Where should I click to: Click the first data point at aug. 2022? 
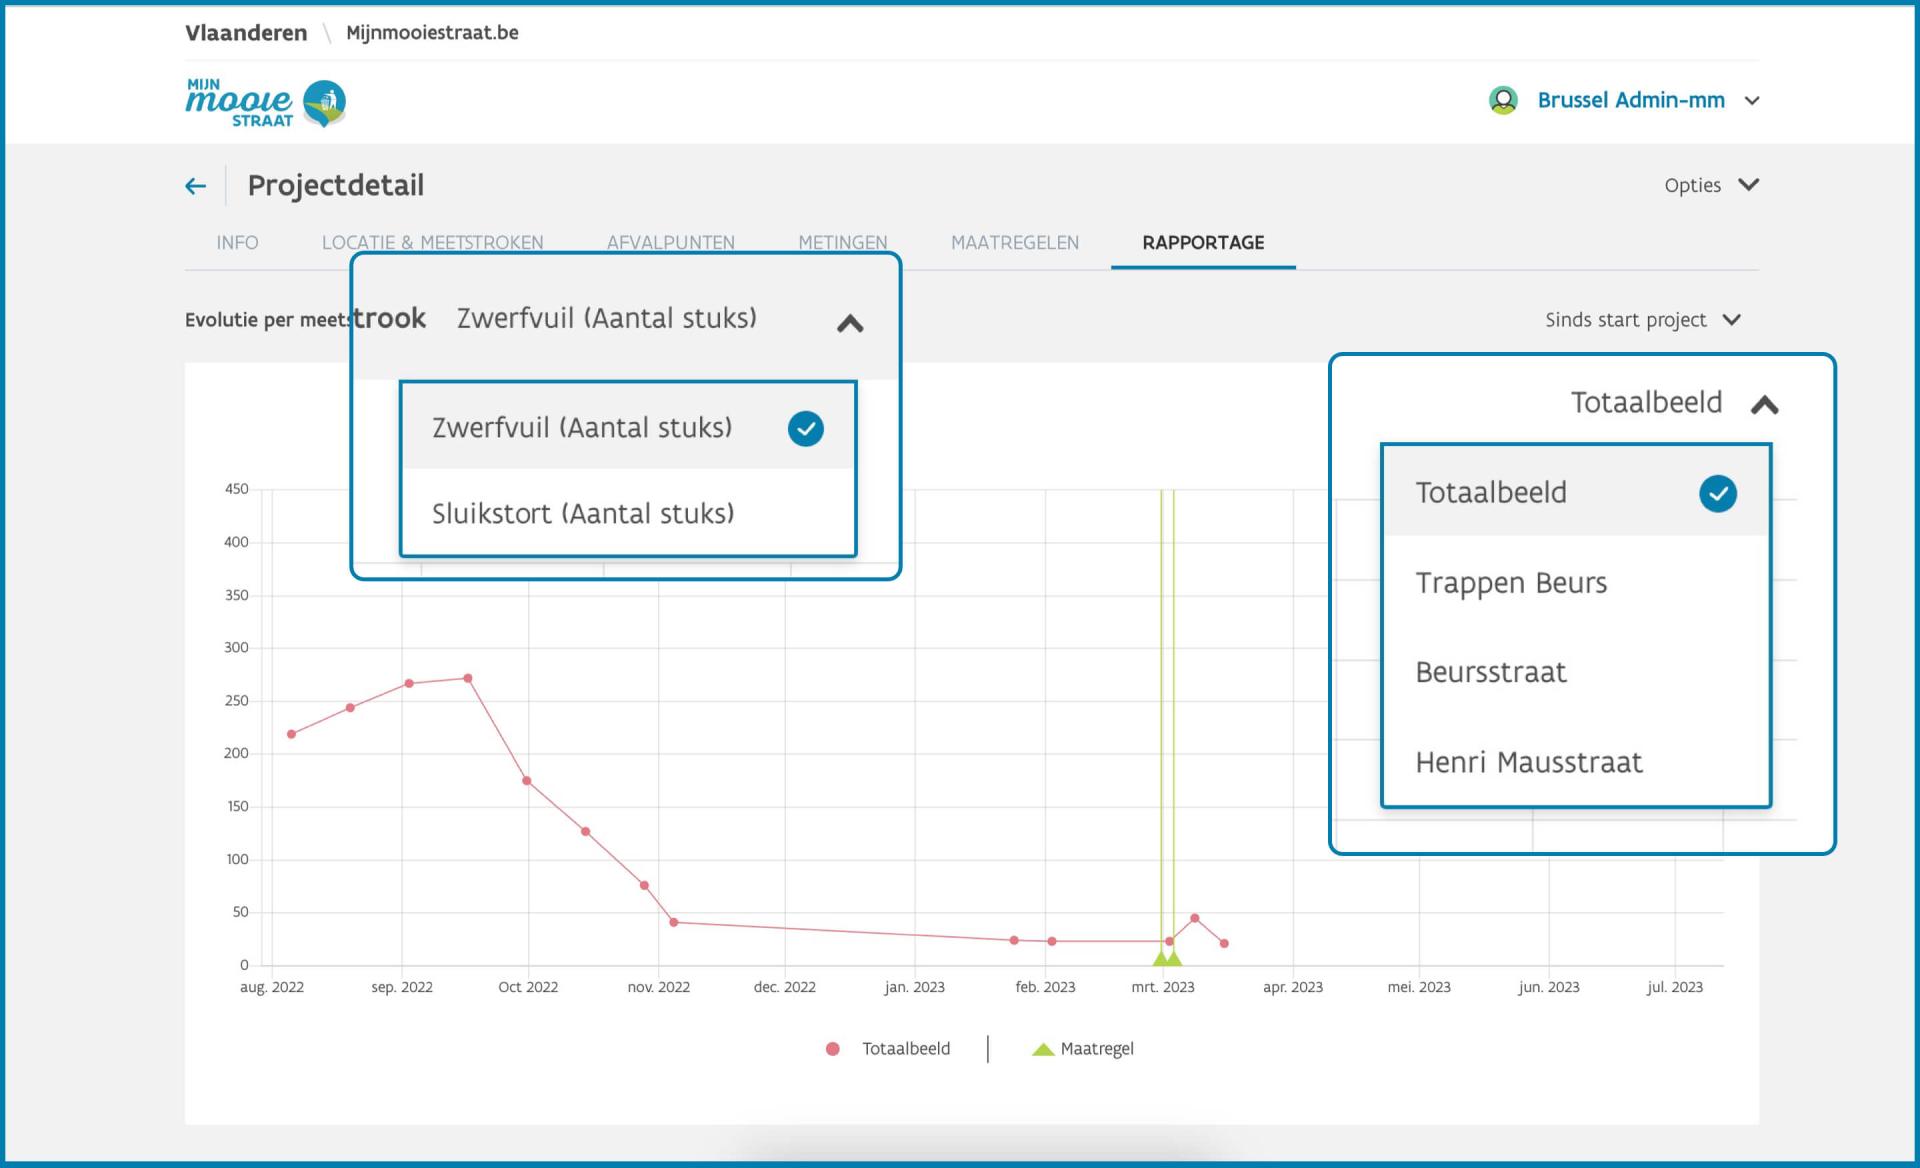point(291,734)
